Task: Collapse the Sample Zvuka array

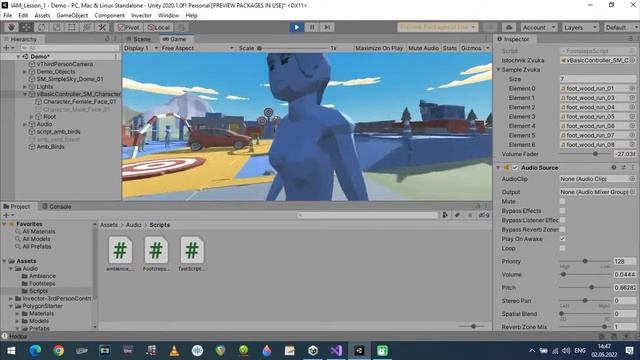Action: 499,70
